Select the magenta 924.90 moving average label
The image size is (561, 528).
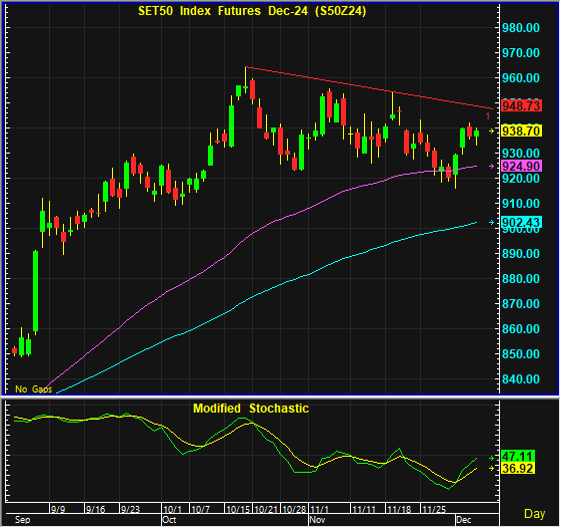pyautogui.click(x=521, y=166)
